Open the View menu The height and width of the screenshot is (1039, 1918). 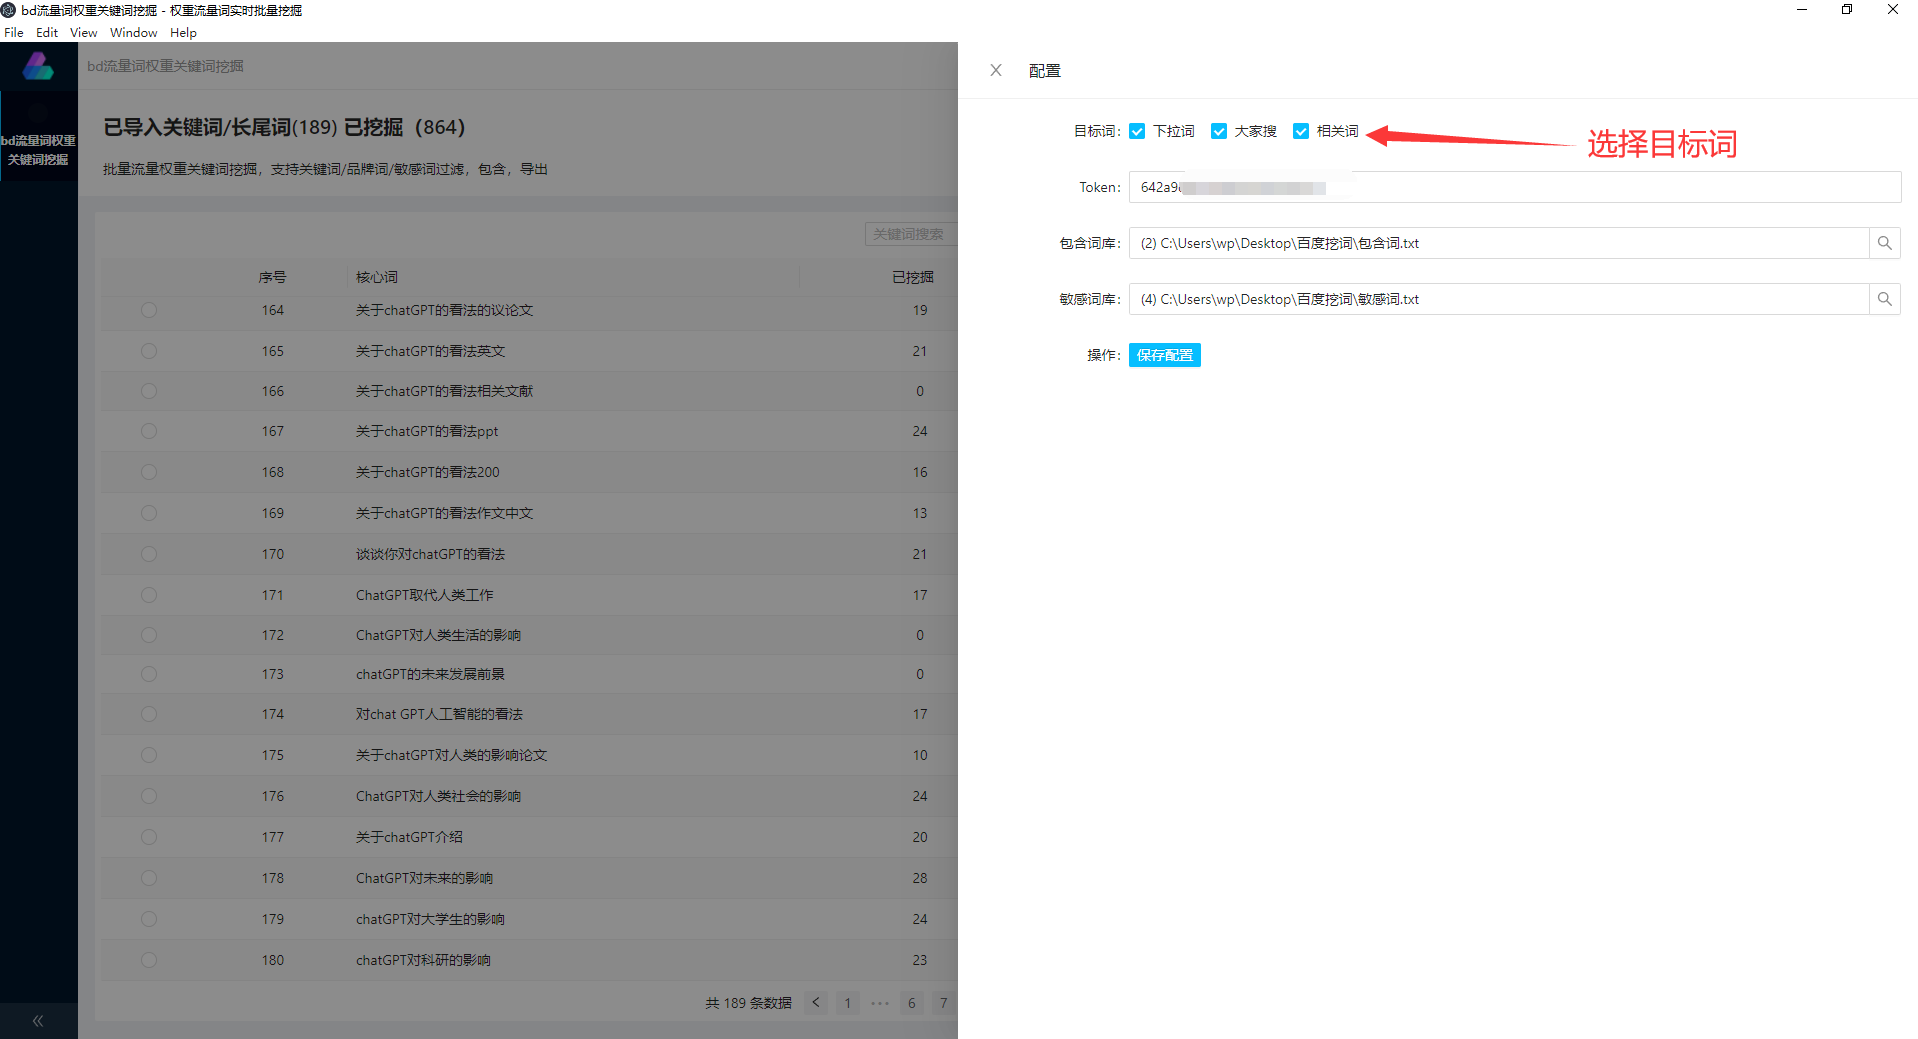point(83,32)
